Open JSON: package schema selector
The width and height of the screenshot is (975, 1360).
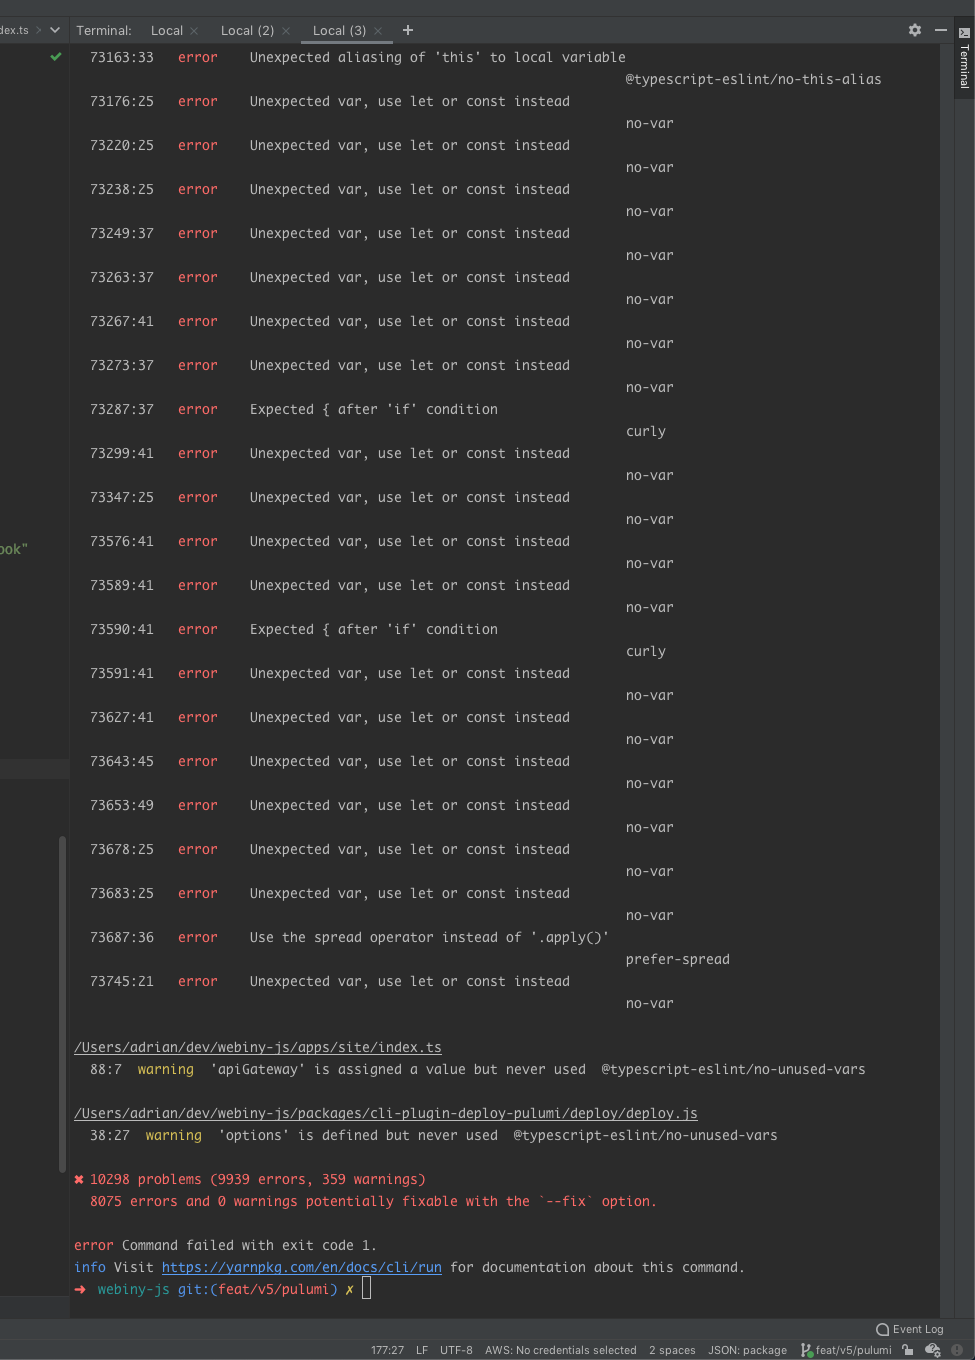pos(747,1350)
